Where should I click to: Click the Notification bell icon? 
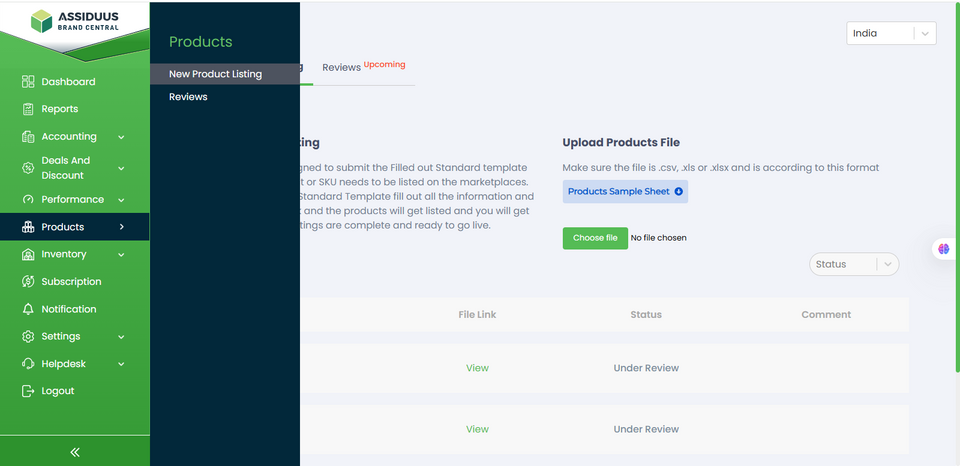click(28, 309)
